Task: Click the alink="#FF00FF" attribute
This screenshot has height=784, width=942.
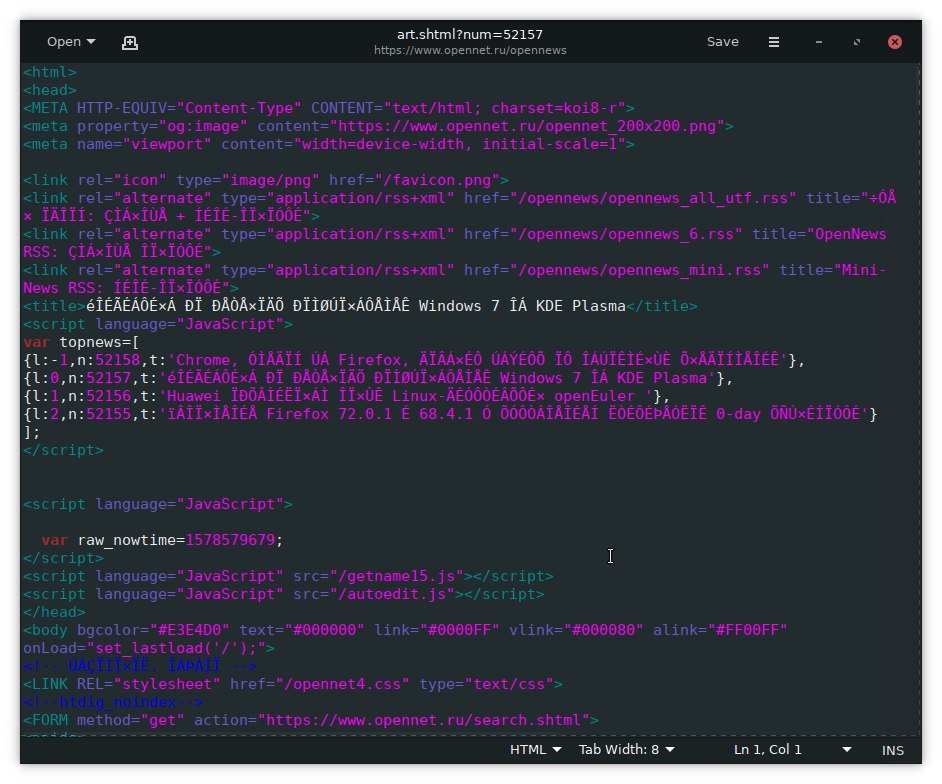Action: coord(720,631)
